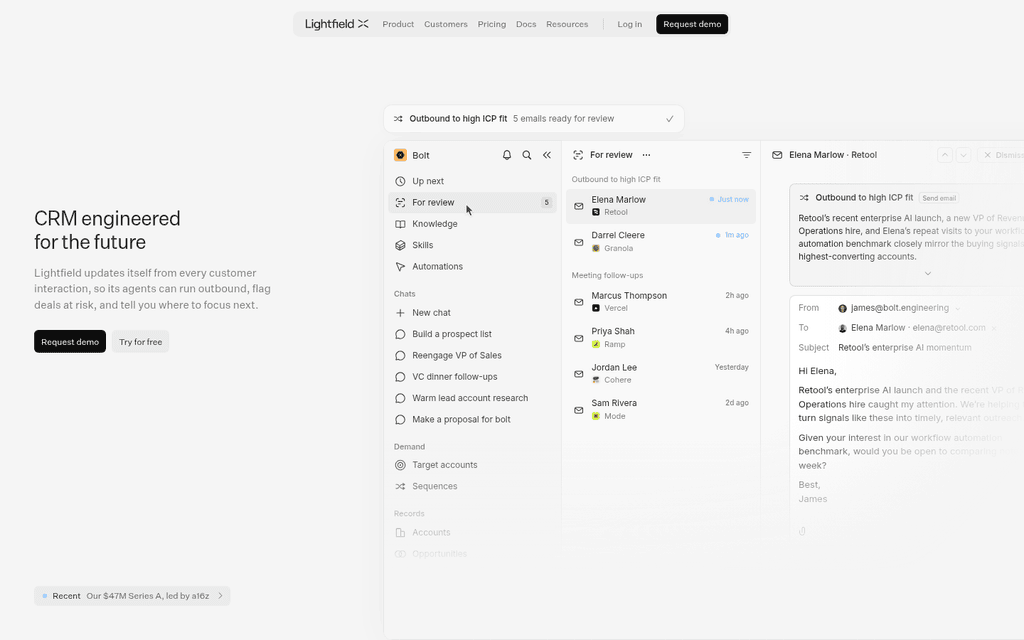The height and width of the screenshot is (640, 1024).
Task: Click Request demo in the top bar
Action: (692, 24)
